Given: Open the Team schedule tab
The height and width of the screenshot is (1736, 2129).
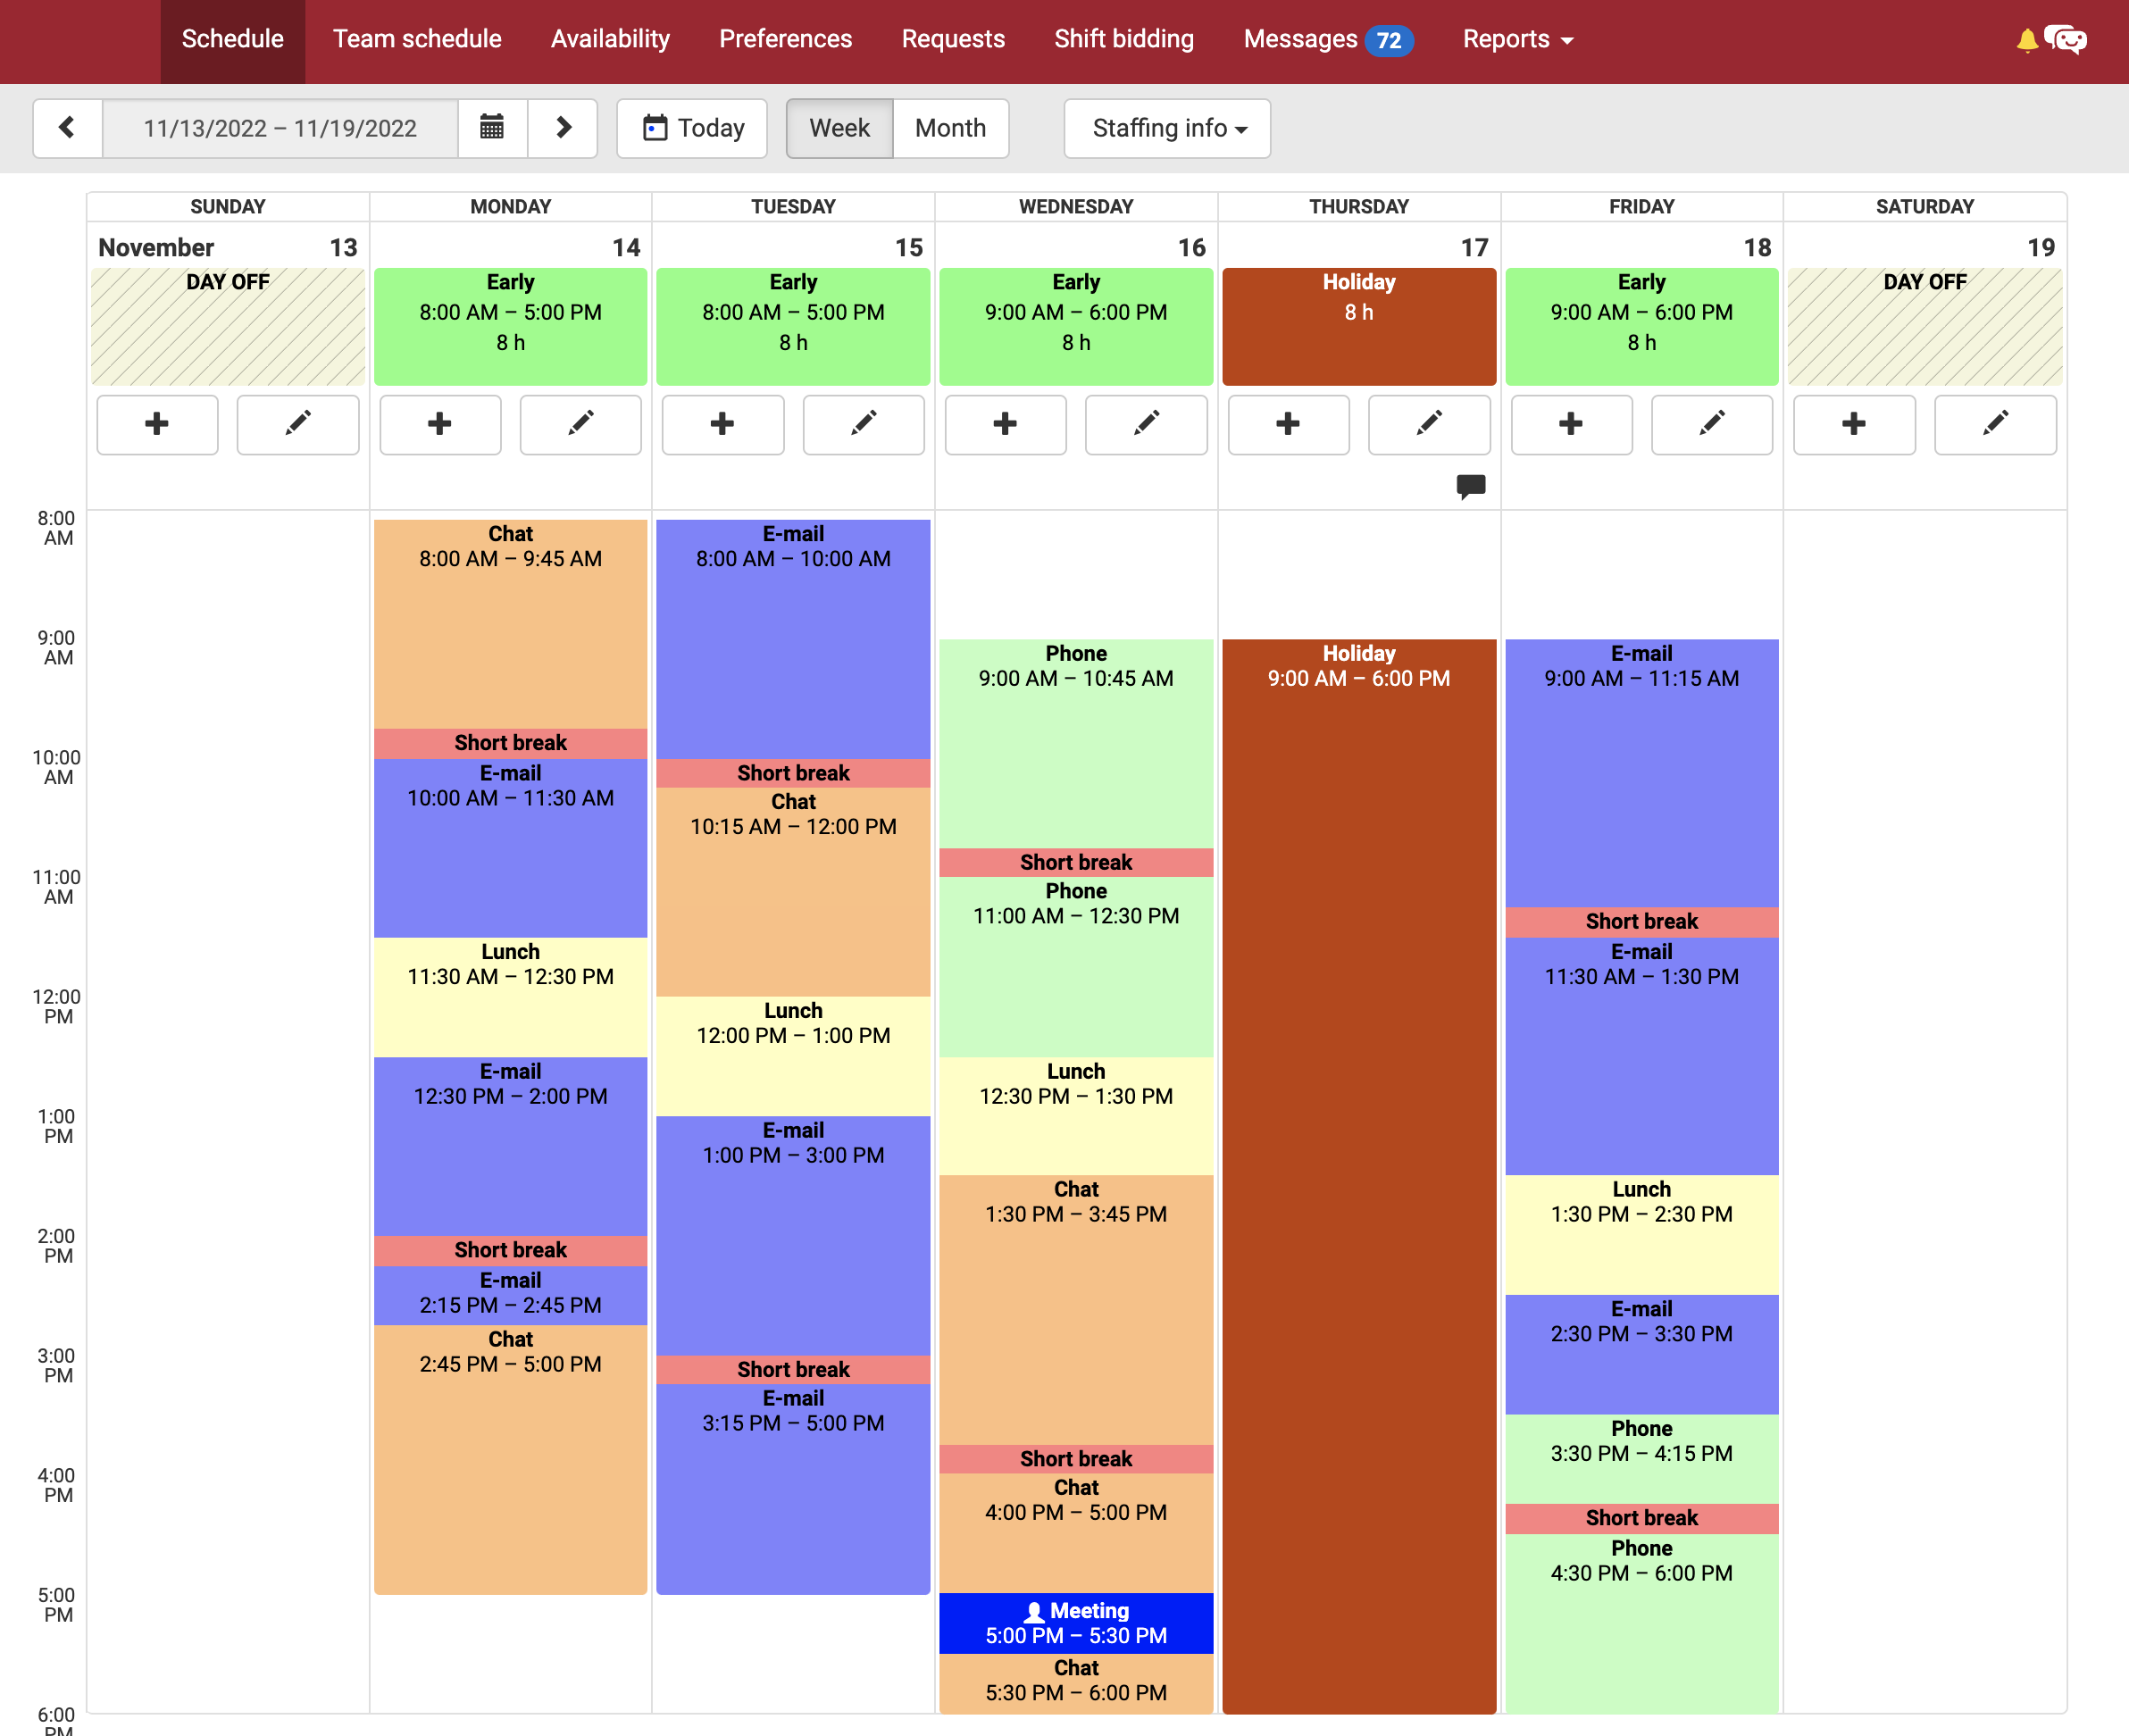Looking at the screenshot, I should click(417, 40).
